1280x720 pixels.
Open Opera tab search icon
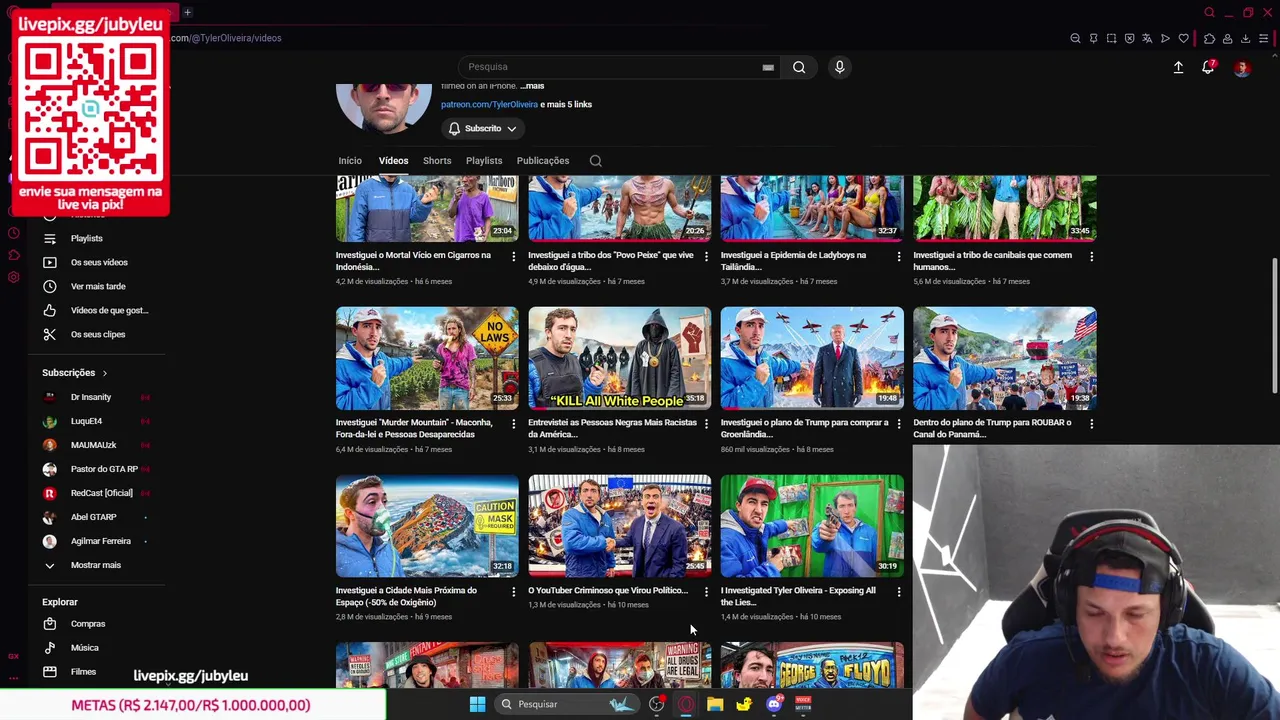pos(1209,13)
